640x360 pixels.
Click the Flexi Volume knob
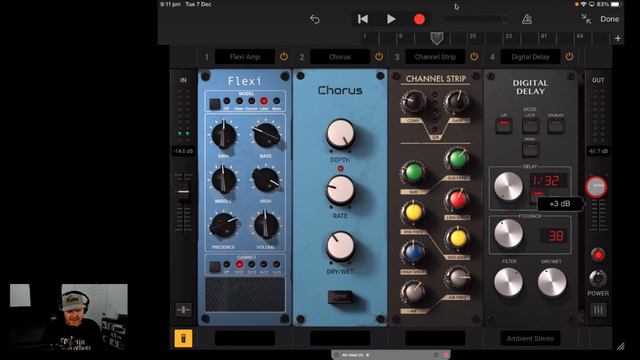click(266, 225)
